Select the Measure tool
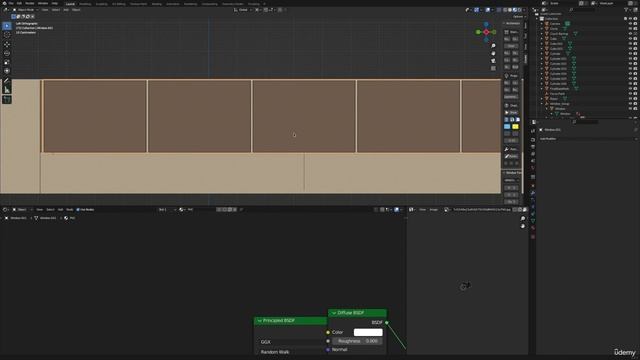Image resolution: width=640 pixels, height=360 pixels. point(7,90)
